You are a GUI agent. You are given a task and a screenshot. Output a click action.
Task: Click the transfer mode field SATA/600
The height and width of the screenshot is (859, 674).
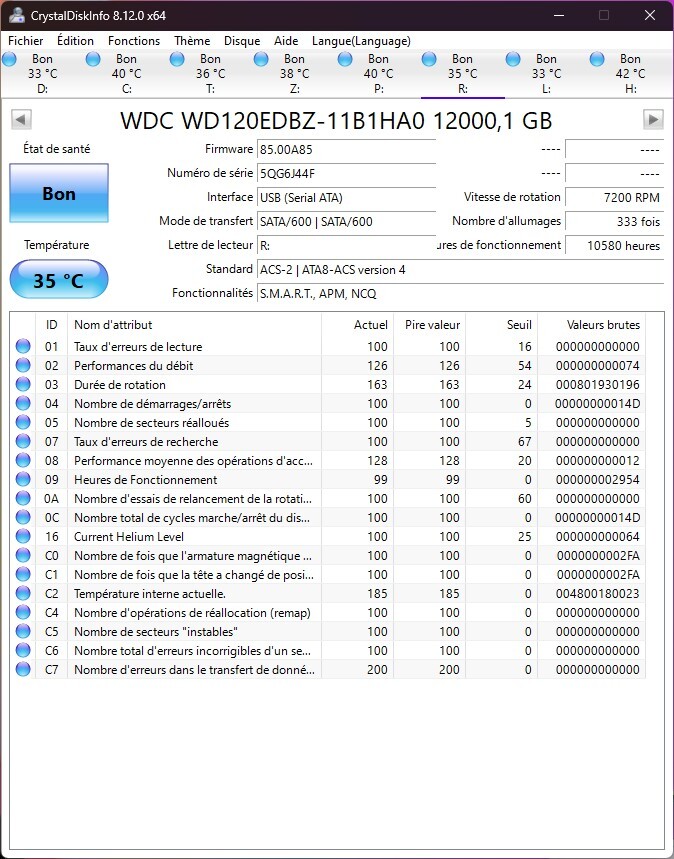346,222
